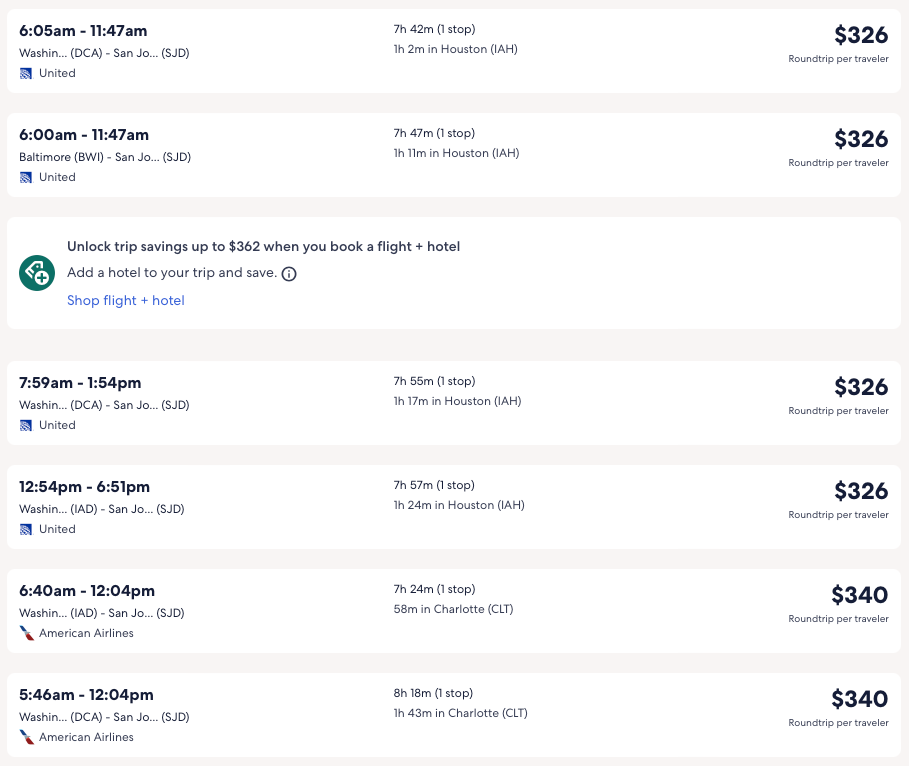Click the Unlock trip savings up to $362 heading
Viewport: 909px width, 766px height.
point(263,246)
